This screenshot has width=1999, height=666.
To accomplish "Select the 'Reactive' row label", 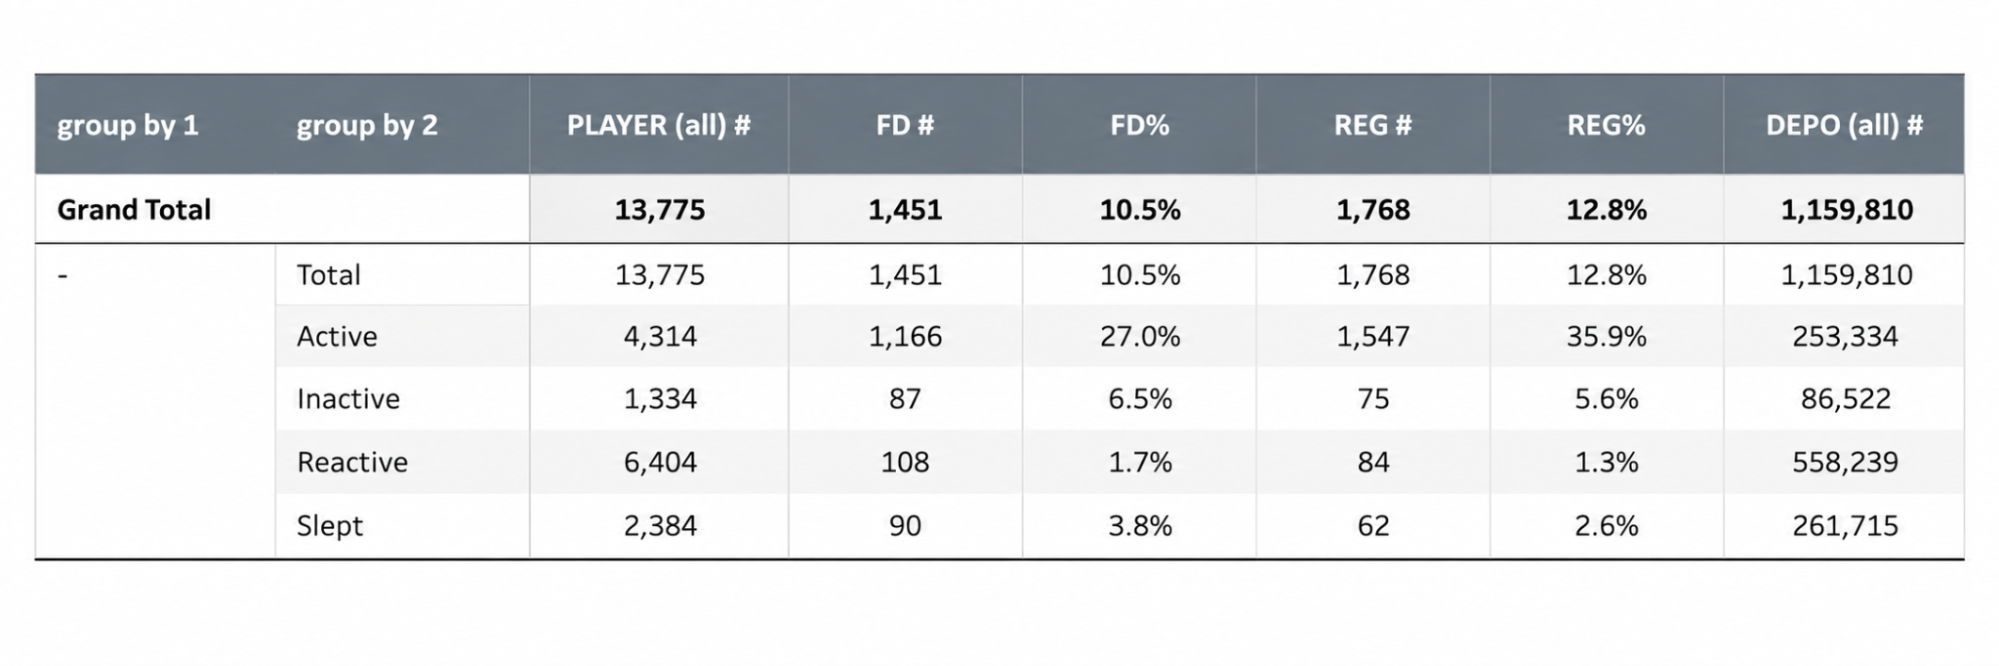I will click(x=352, y=462).
